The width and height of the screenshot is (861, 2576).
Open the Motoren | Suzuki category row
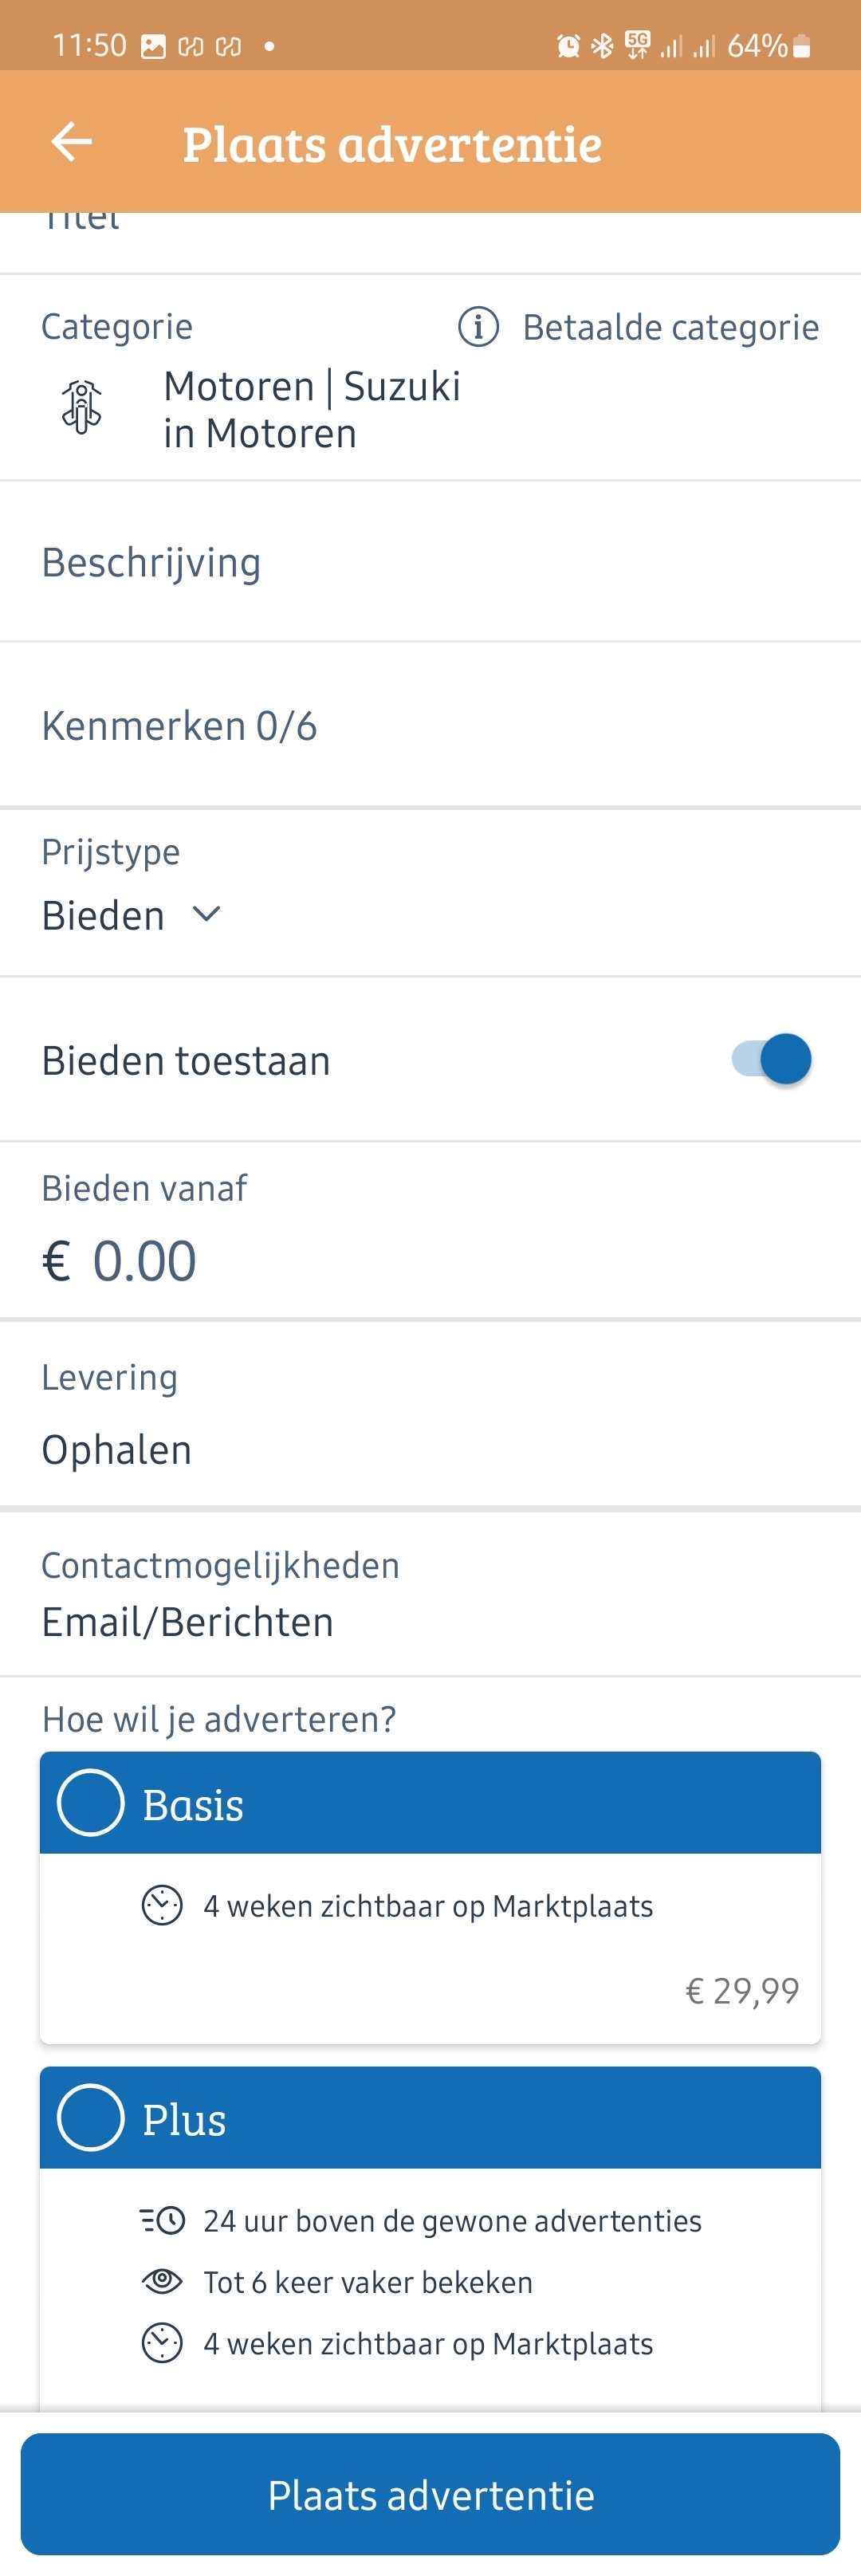pyautogui.click(x=310, y=410)
